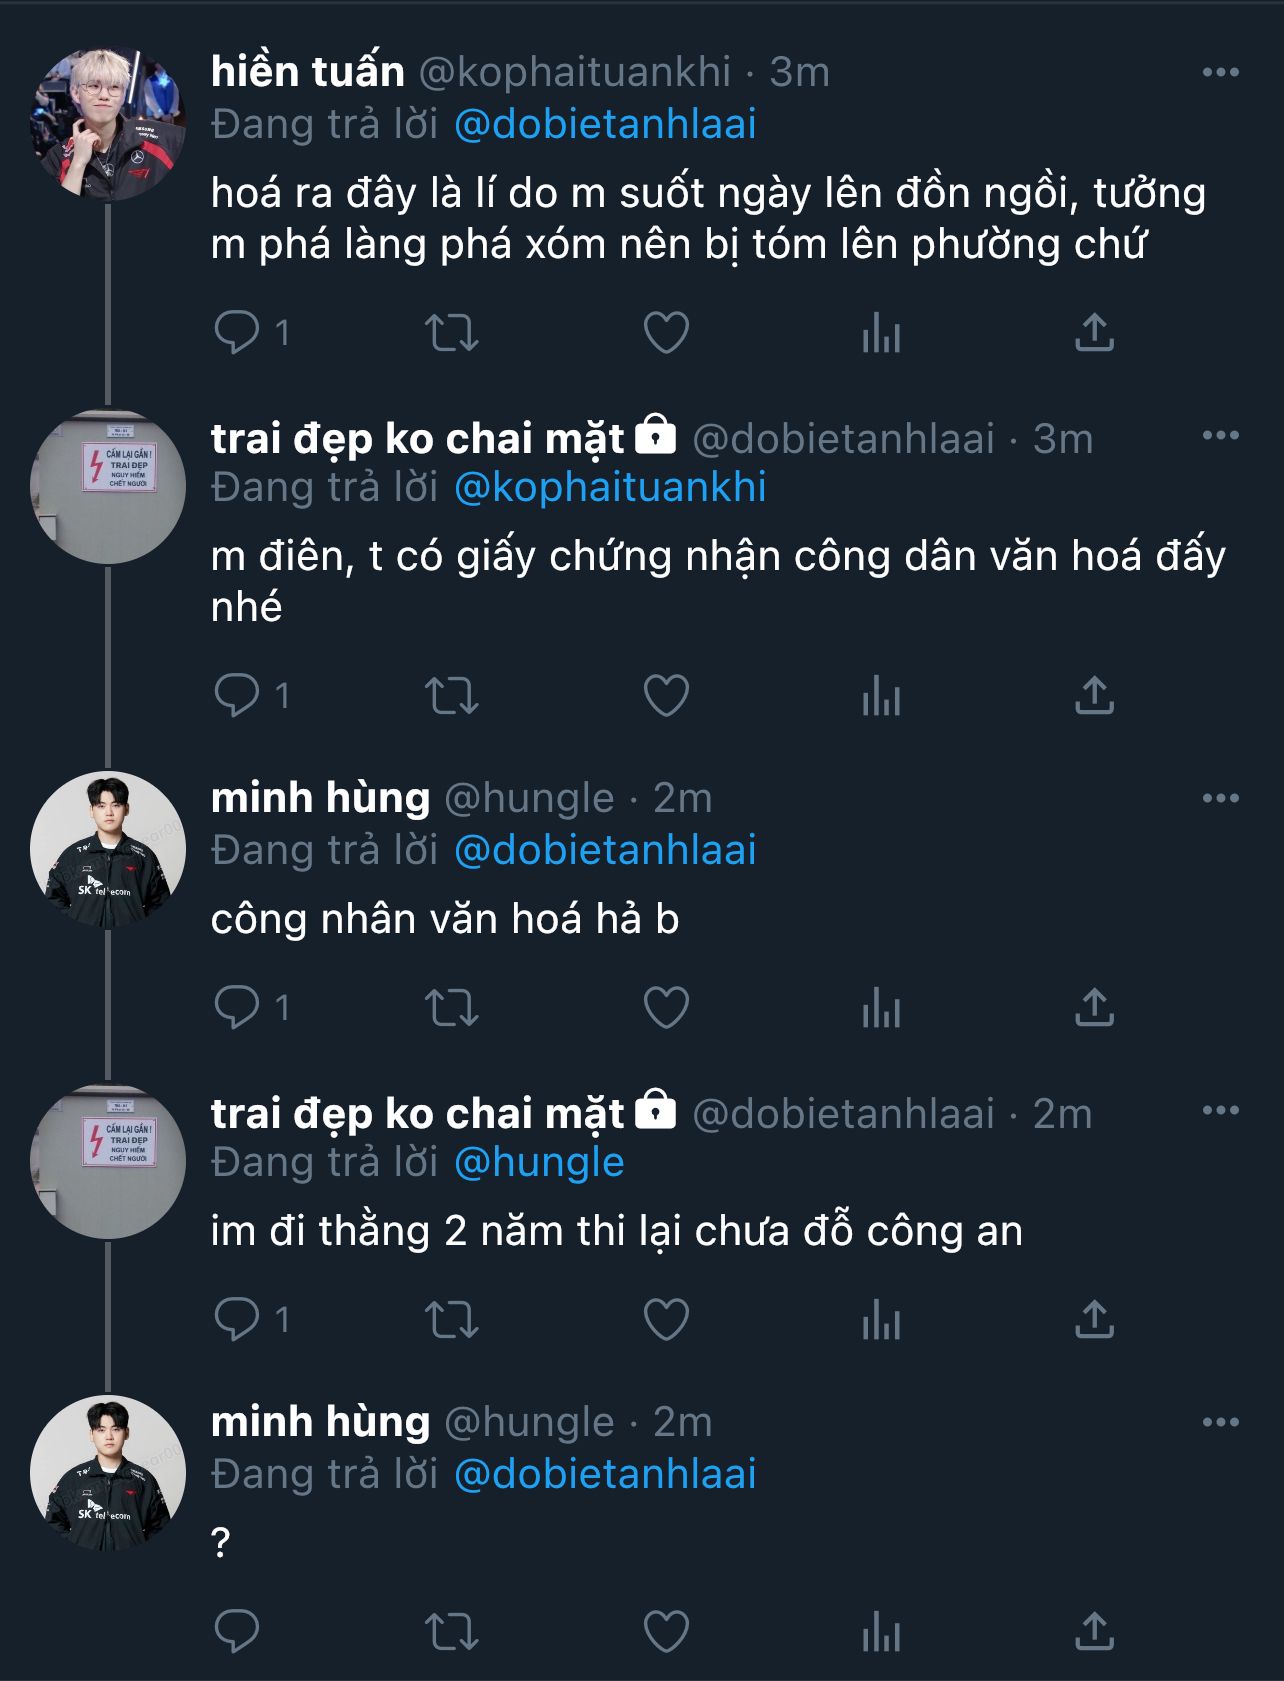Viewport: 1284px width, 1681px height.
Task: Open minh hùng's avatar on 'công nhân' tweet
Action: click(x=108, y=849)
